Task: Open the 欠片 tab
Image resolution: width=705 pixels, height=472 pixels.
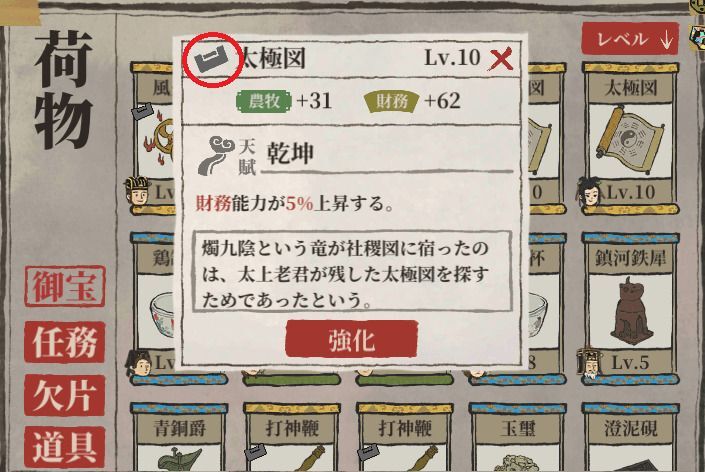Action: click(x=65, y=395)
